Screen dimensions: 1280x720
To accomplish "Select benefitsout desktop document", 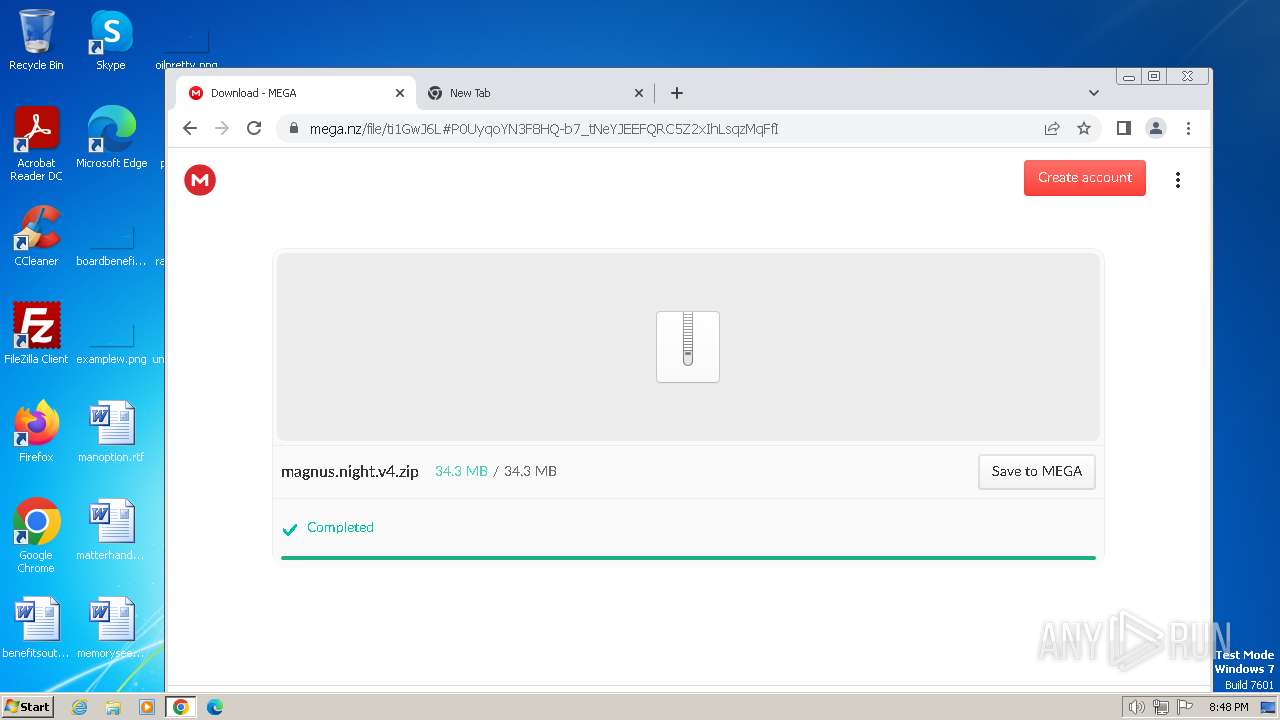I will pyautogui.click(x=36, y=628).
